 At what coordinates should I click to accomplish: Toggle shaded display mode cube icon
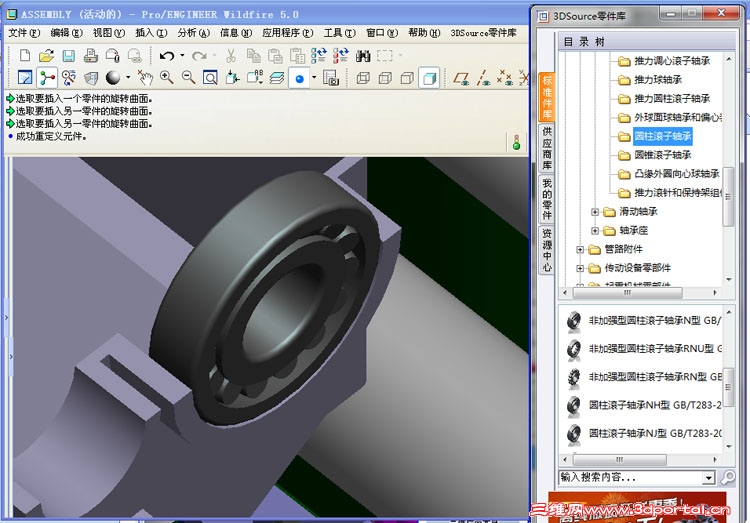coord(429,78)
